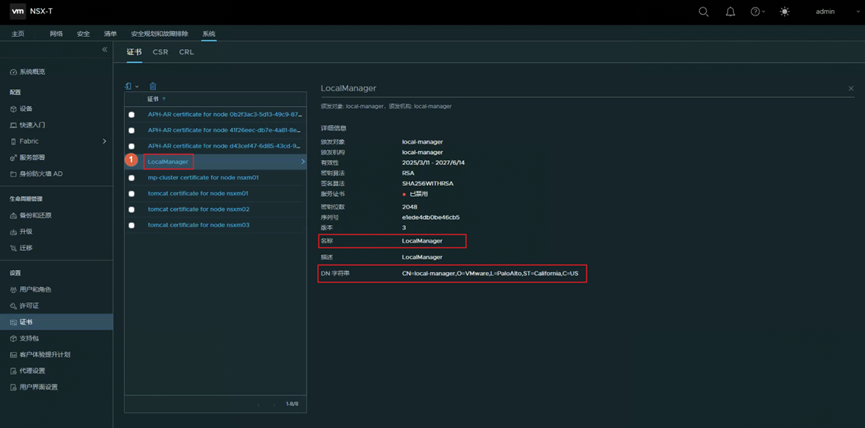Switch to the CRL sub-tab
This screenshot has width=865, height=428.
[186, 52]
